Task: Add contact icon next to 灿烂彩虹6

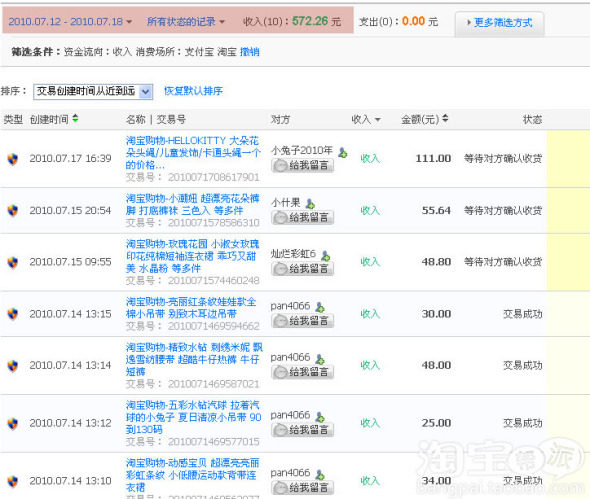Action: point(326,256)
